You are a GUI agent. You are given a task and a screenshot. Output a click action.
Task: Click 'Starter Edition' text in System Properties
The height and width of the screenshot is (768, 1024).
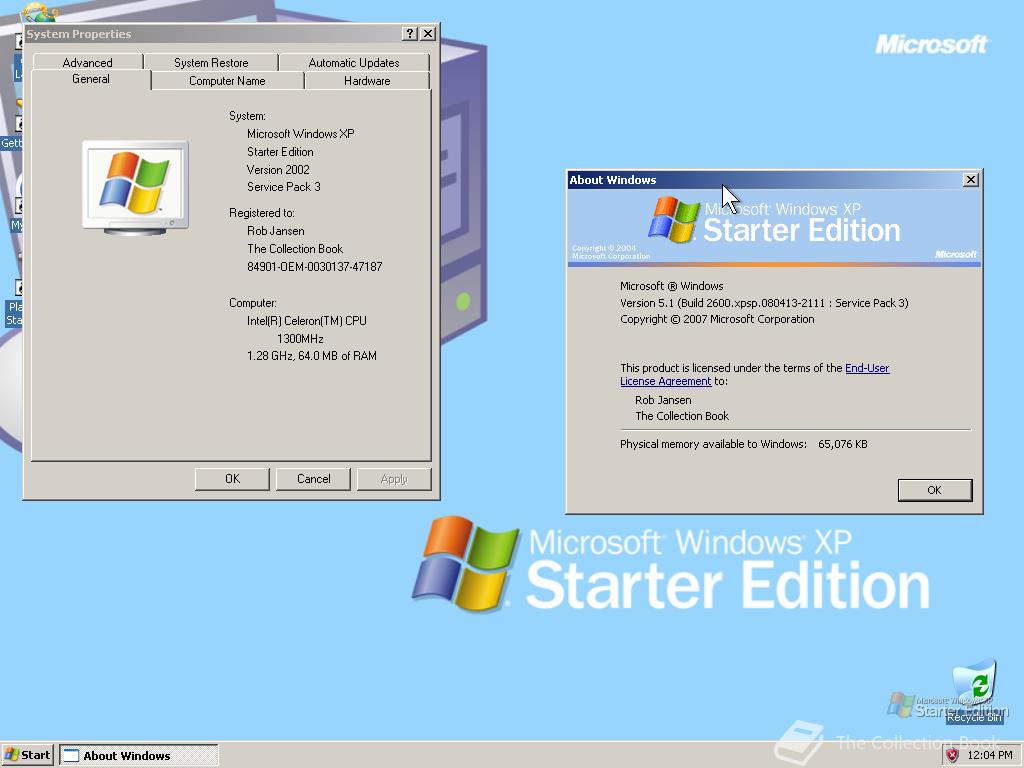(280, 152)
